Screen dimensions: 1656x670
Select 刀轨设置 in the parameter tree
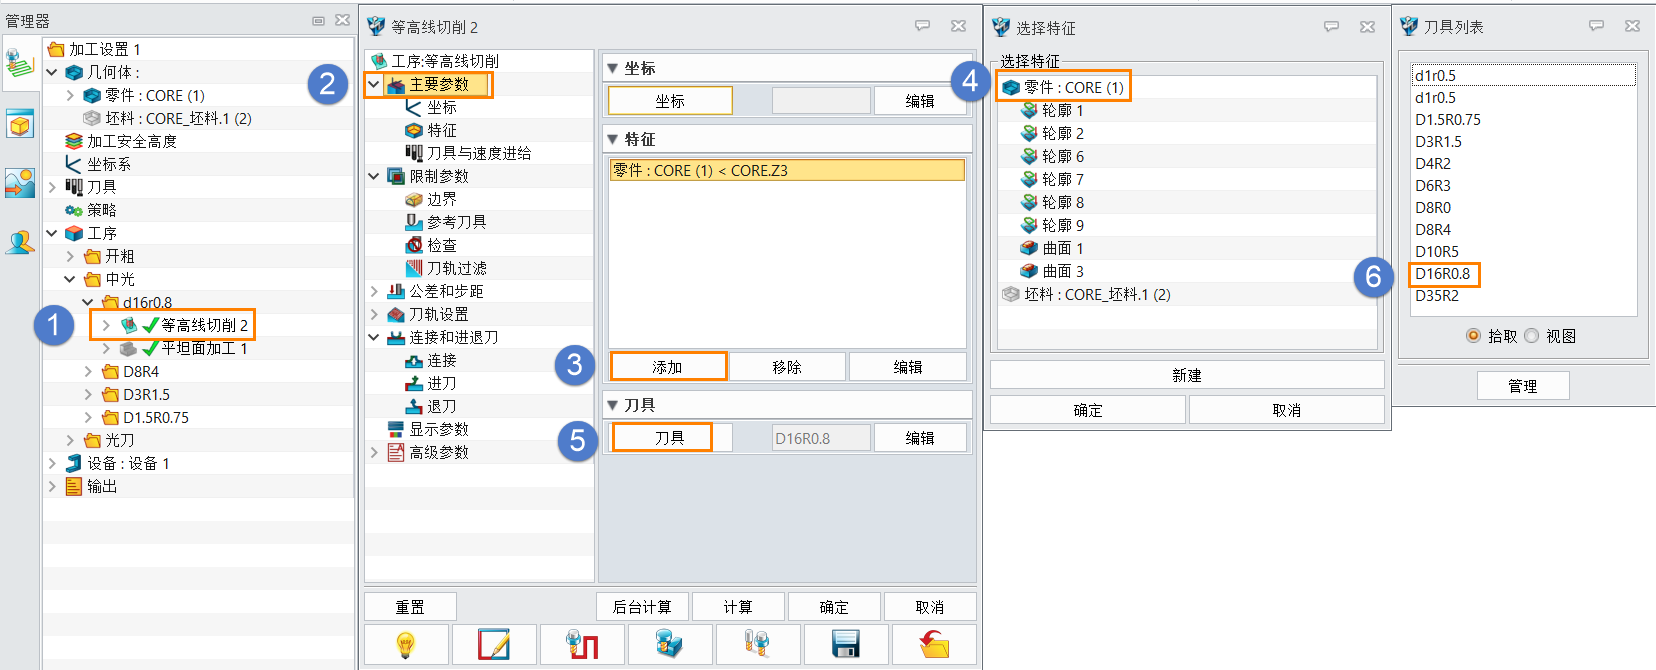(x=439, y=314)
